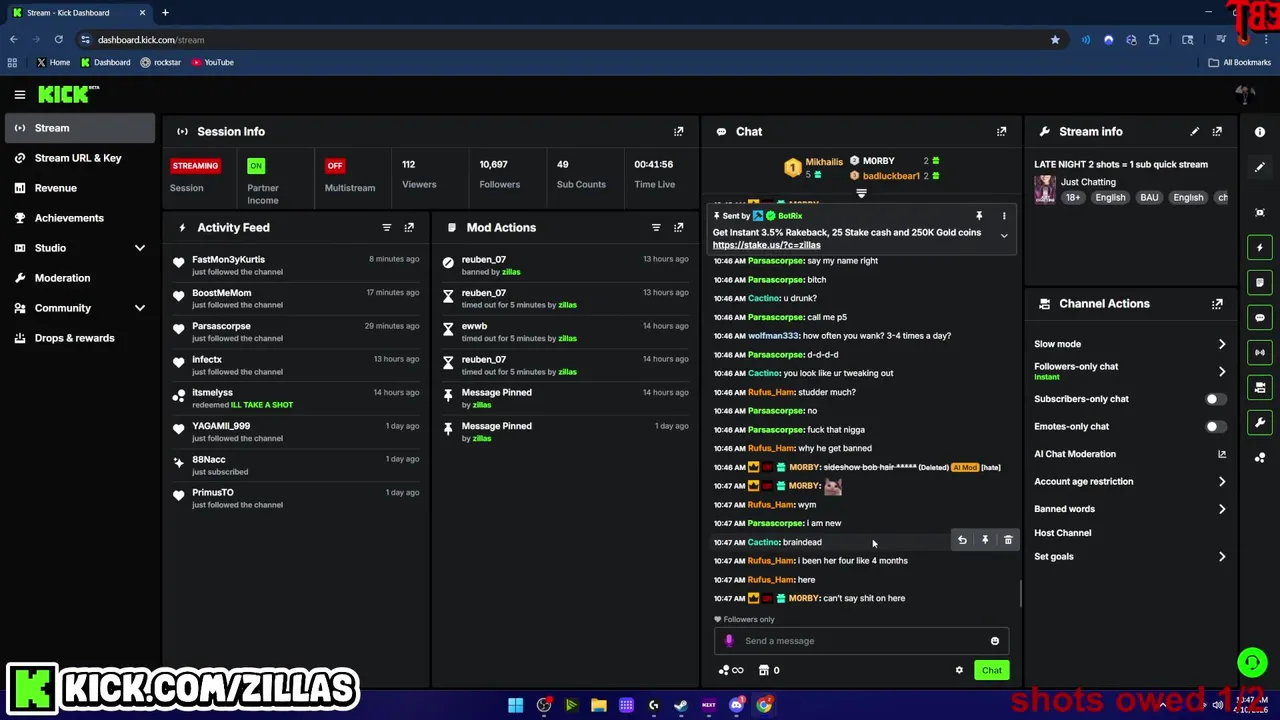Click the Just Chatting category thumbnail
This screenshot has width=1280, height=720.
coord(1045,189)
